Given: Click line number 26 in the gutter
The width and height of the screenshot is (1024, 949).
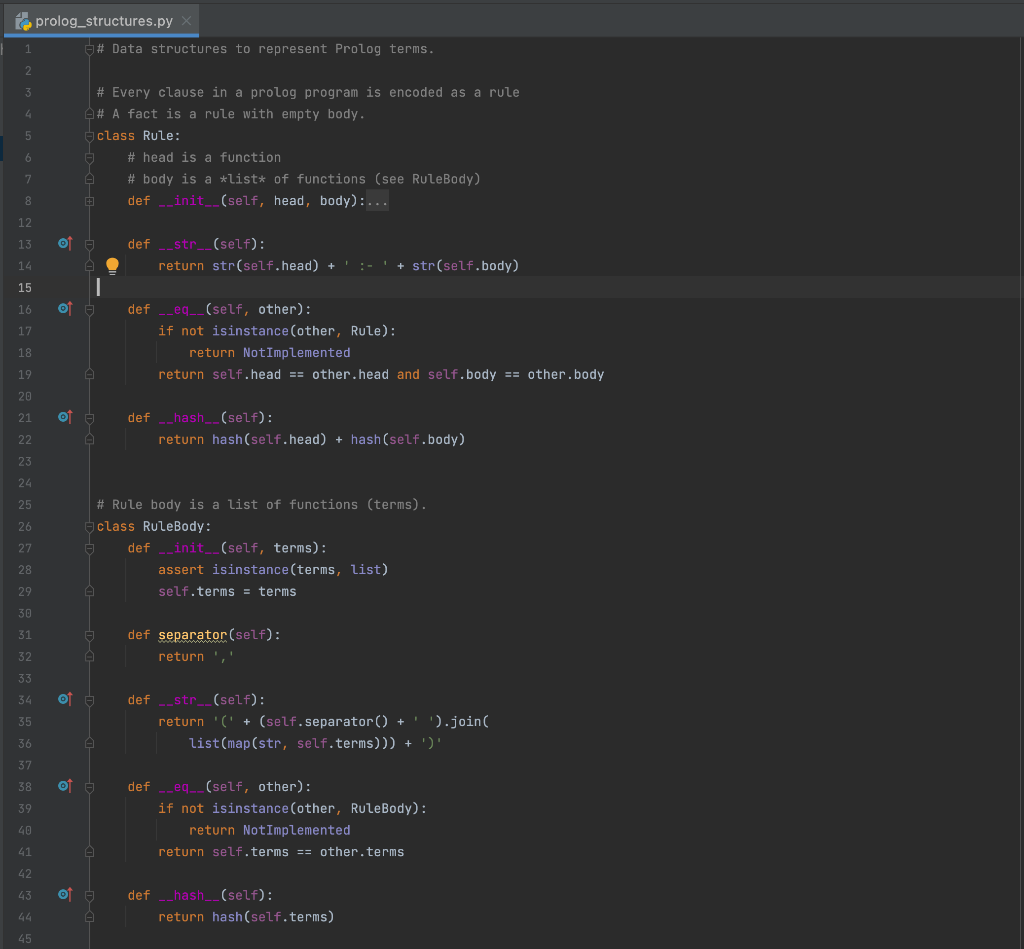Looking at the screenshot, I should coord(25,526).
